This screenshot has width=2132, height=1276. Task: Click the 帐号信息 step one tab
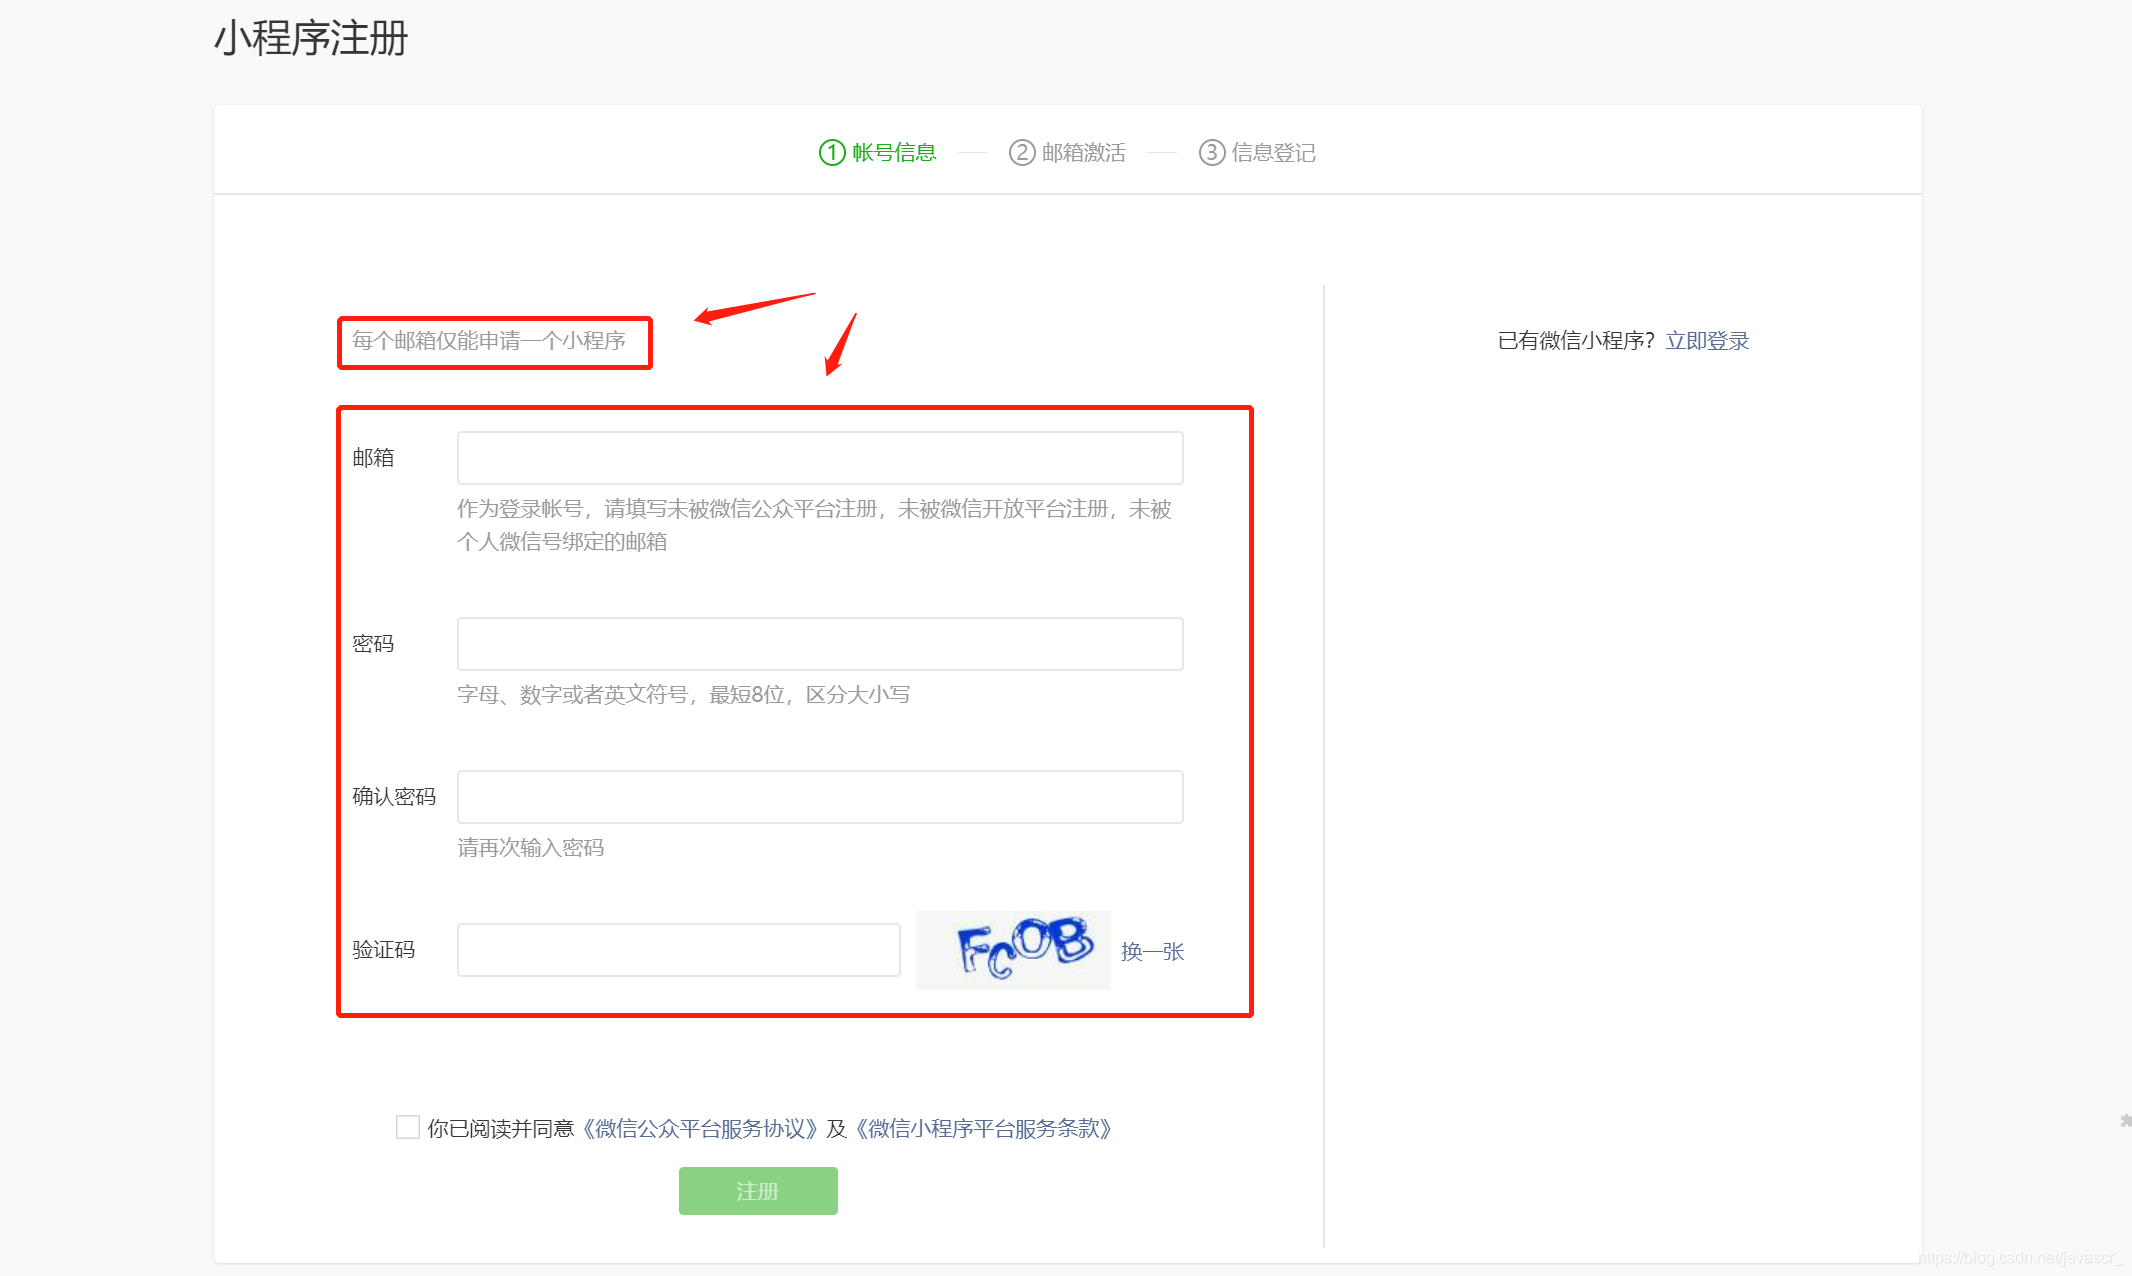tap(877, 152)
